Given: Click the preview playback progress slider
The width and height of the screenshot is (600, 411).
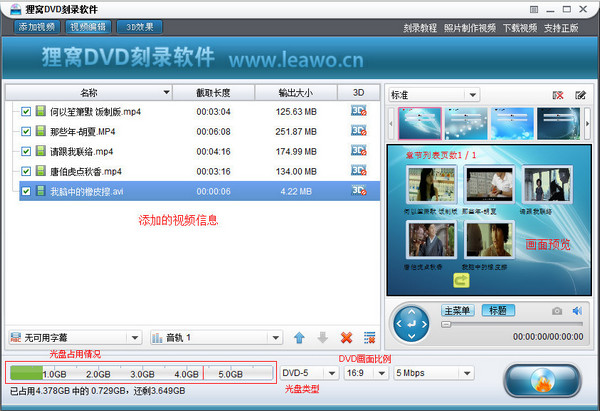Looking at the screenshot, I should (x=512, y=325).
